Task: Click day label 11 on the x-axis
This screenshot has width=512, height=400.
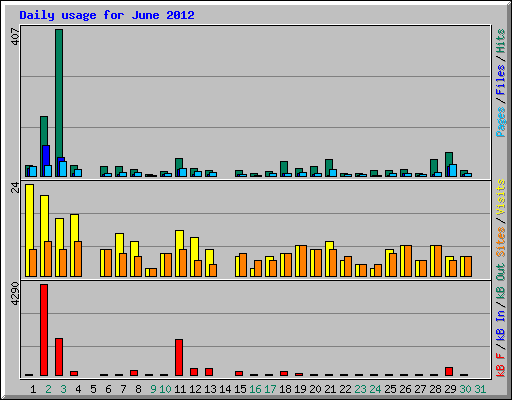Action: [180, 389]
